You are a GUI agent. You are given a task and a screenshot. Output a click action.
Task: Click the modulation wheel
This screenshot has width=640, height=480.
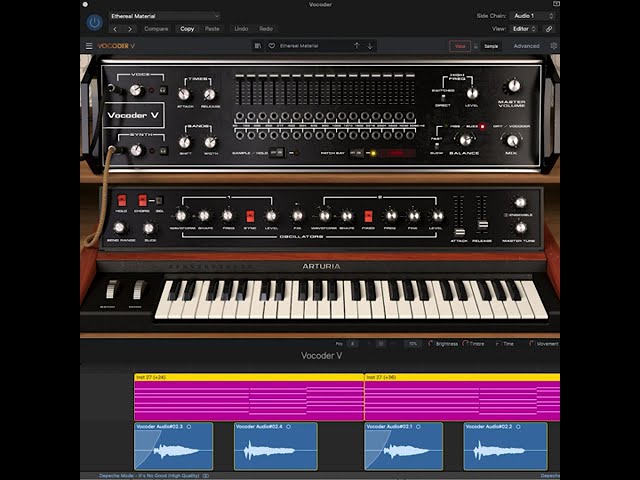click(x=139, y=289)
